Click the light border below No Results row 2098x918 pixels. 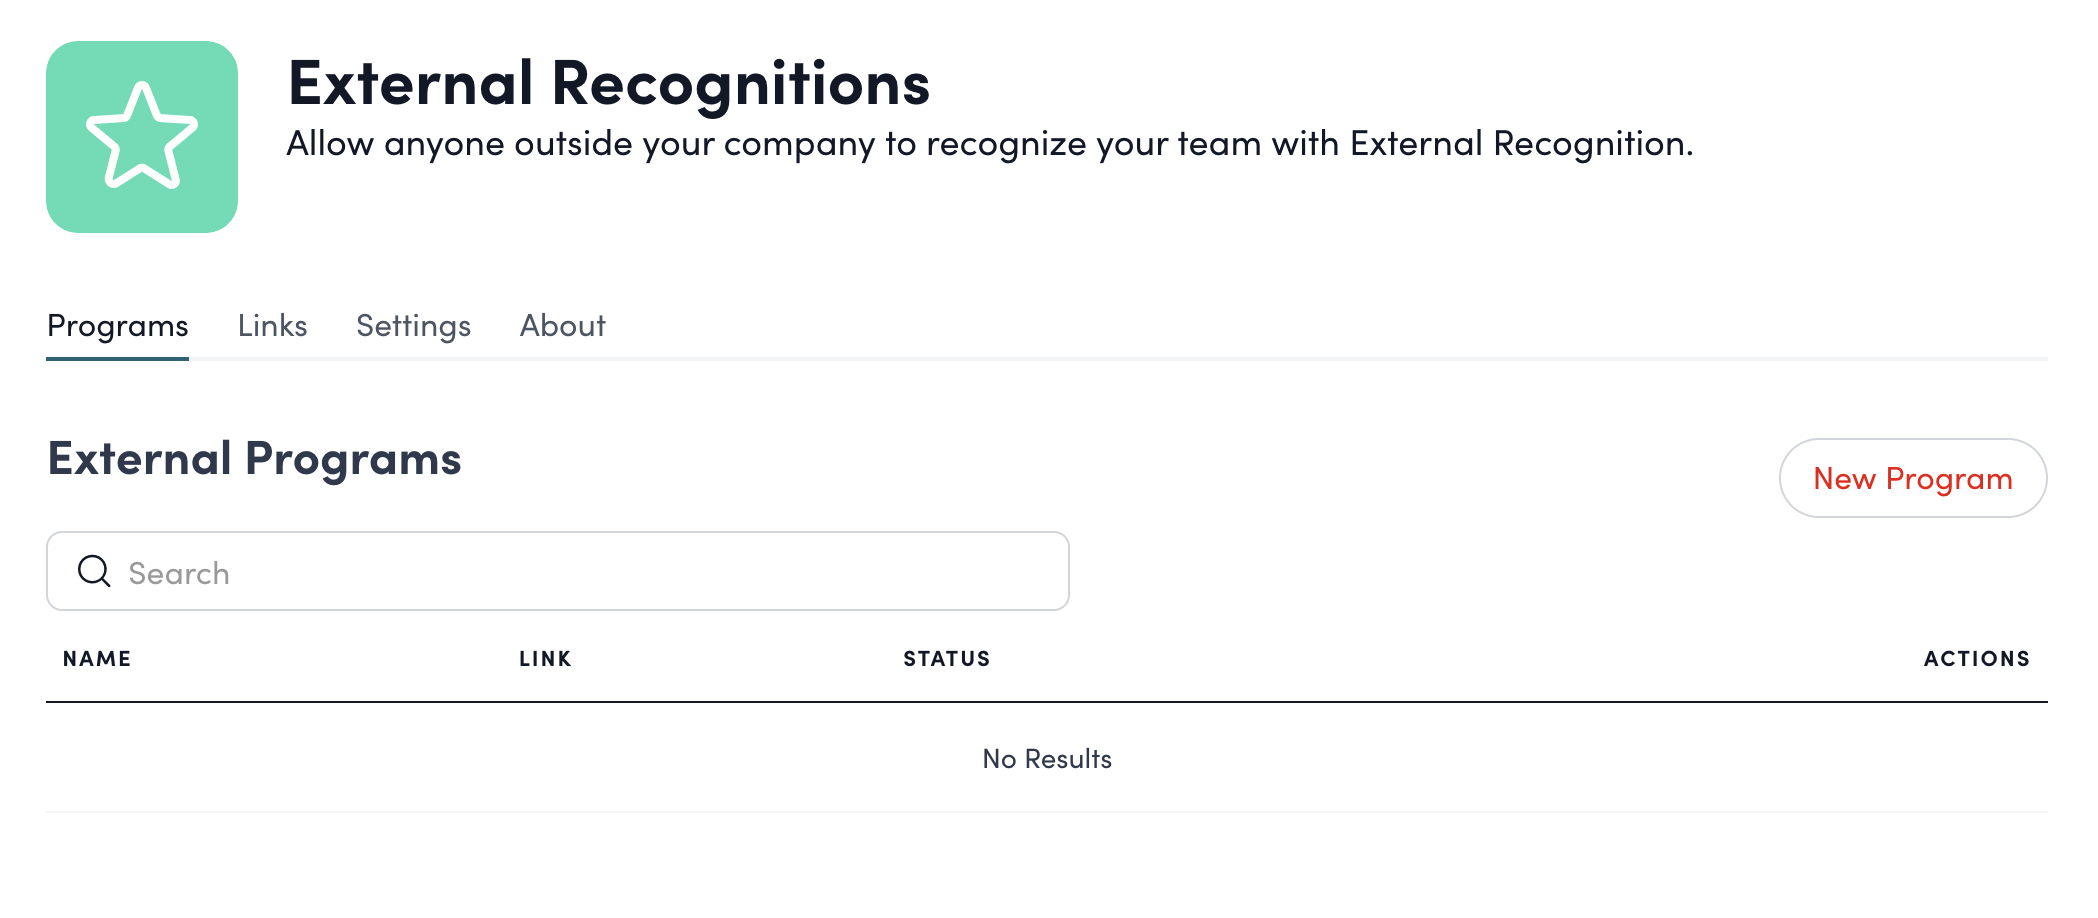click(1046, 811)
